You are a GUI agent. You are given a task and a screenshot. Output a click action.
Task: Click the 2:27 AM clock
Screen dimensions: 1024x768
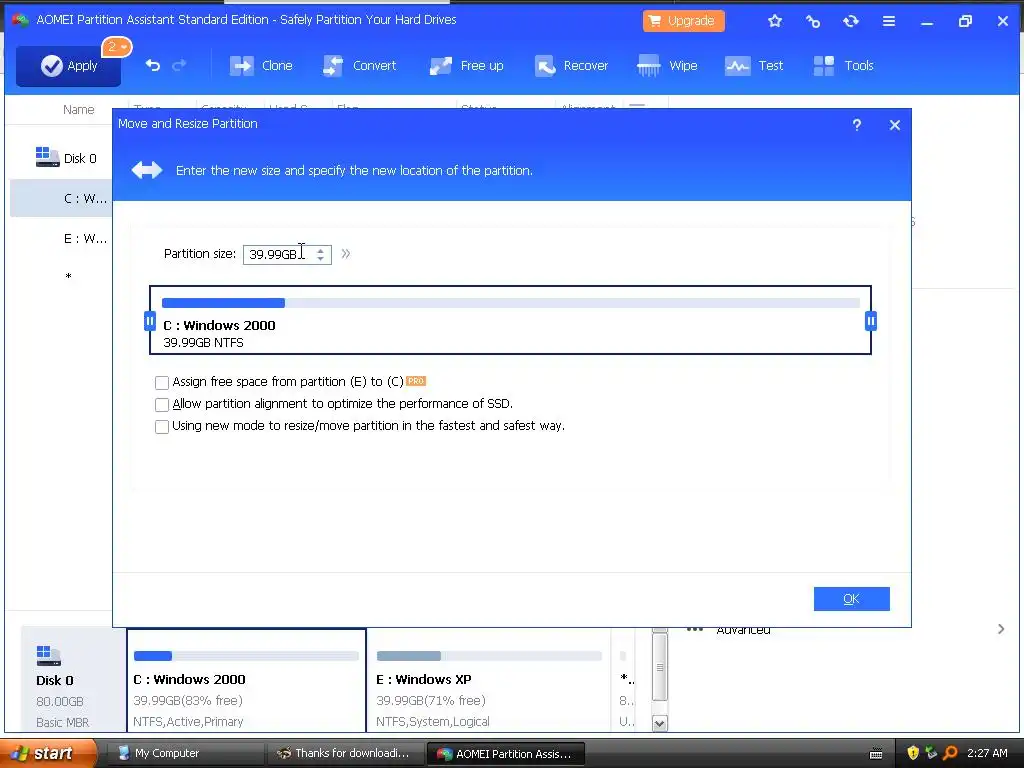click(987, 753)
